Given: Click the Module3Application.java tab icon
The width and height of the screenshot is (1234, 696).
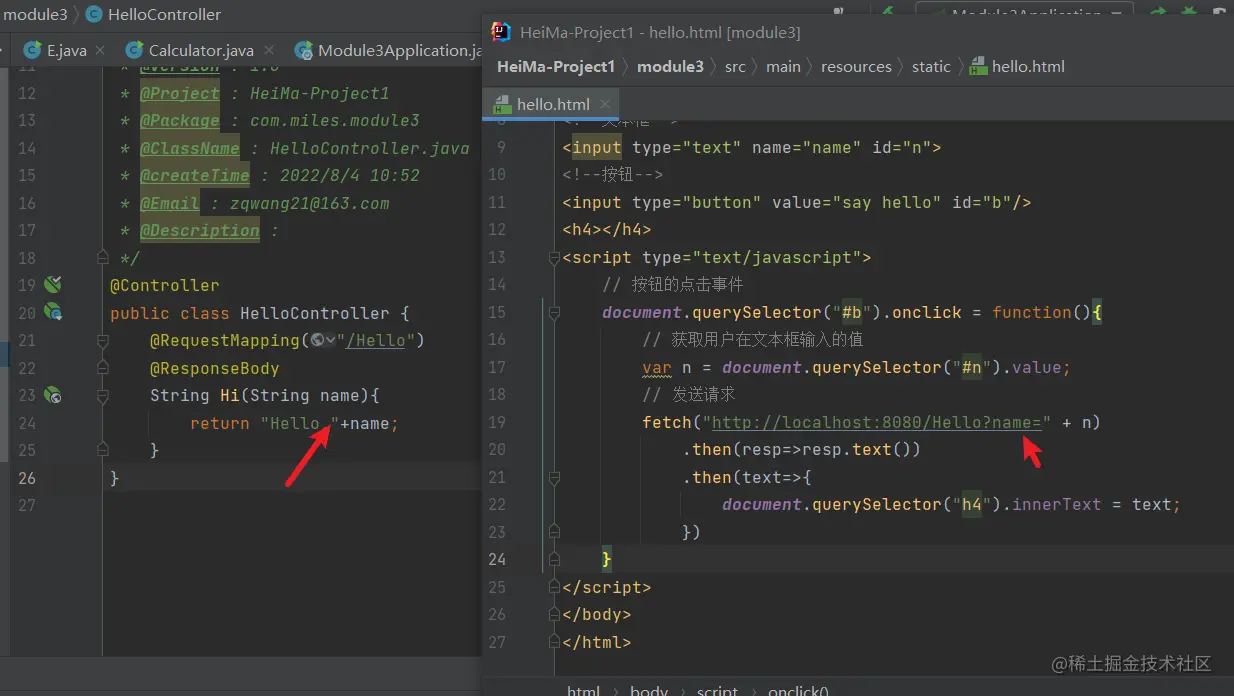Looking at the screenshot, I should tap(303, 50).
